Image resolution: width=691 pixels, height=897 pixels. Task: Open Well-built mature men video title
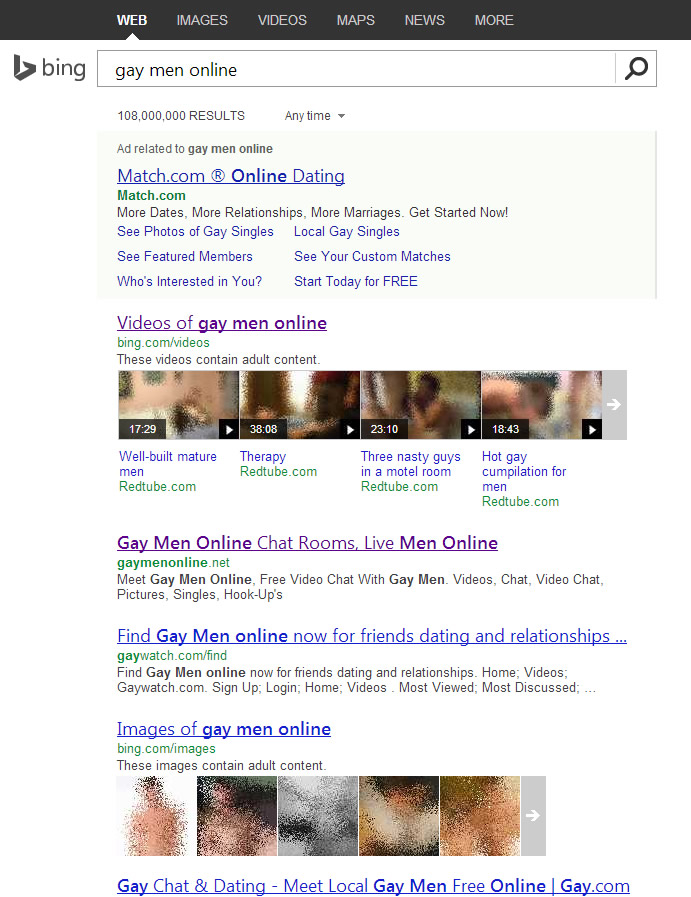coord(168,464)
